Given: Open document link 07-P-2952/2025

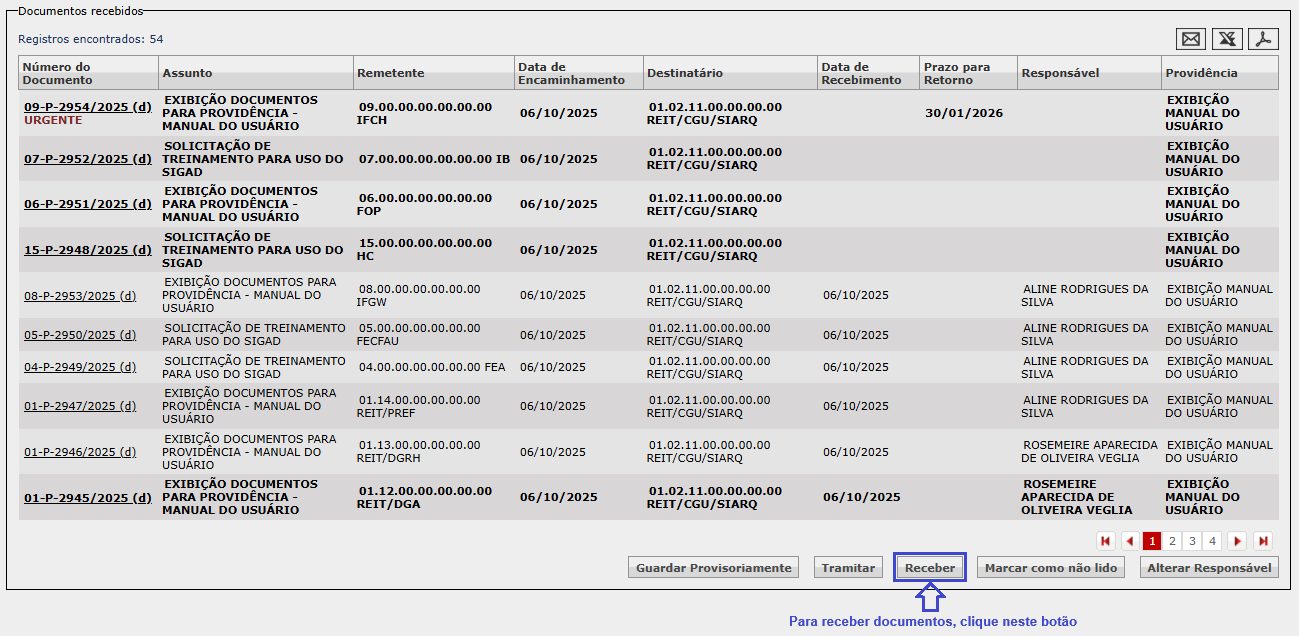Looking at the screenshot, I should click(87, 159).
